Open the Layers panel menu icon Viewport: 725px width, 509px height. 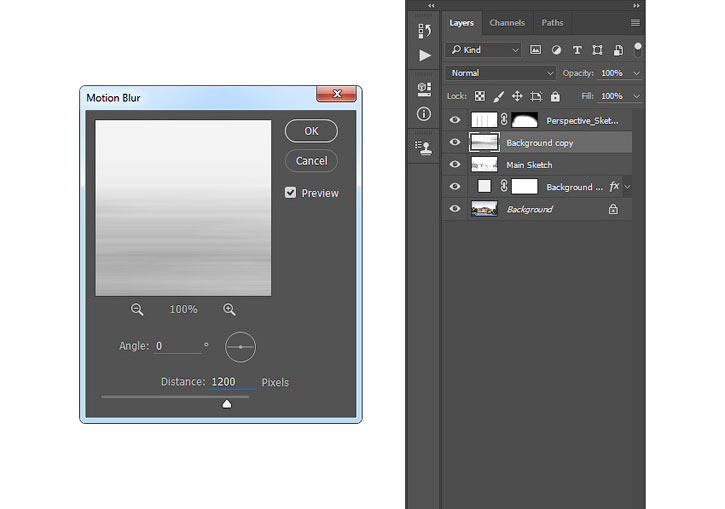click(635, 23)
